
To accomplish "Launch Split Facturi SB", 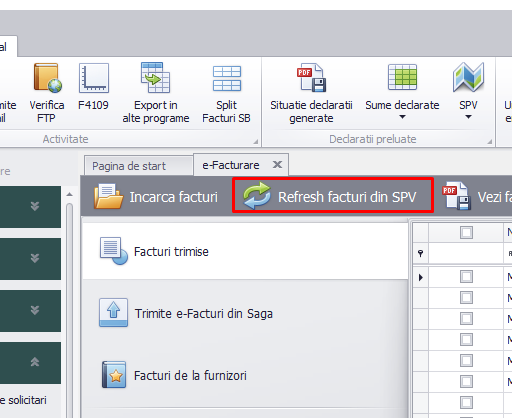I will pyautogui.click(x=226, y=93).
